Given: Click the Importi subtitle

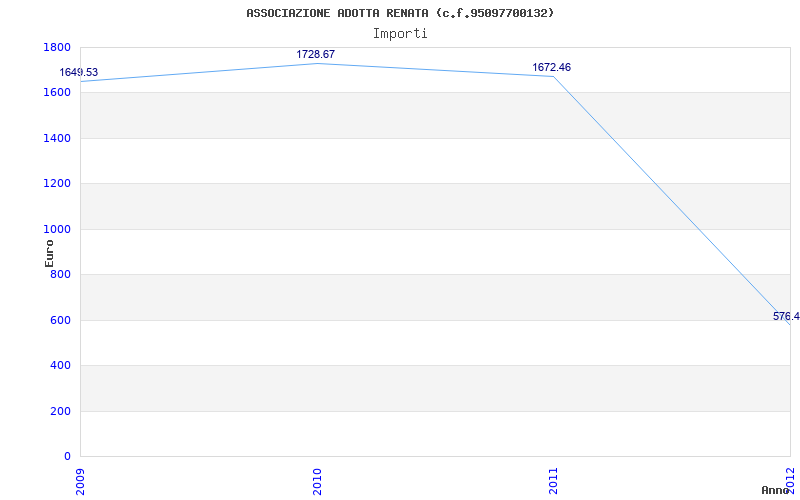Looking at the screenshot, I should tap(400, 33).
